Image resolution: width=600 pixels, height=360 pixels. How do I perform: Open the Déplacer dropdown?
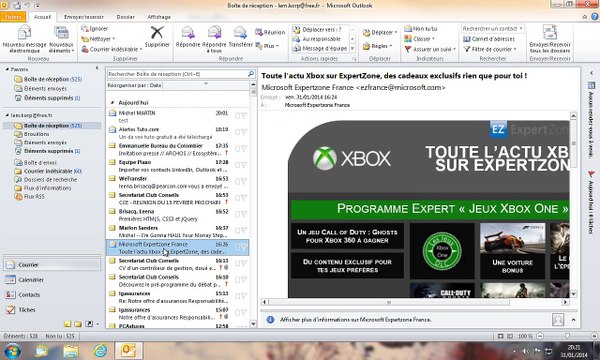[x=380, y=33]
